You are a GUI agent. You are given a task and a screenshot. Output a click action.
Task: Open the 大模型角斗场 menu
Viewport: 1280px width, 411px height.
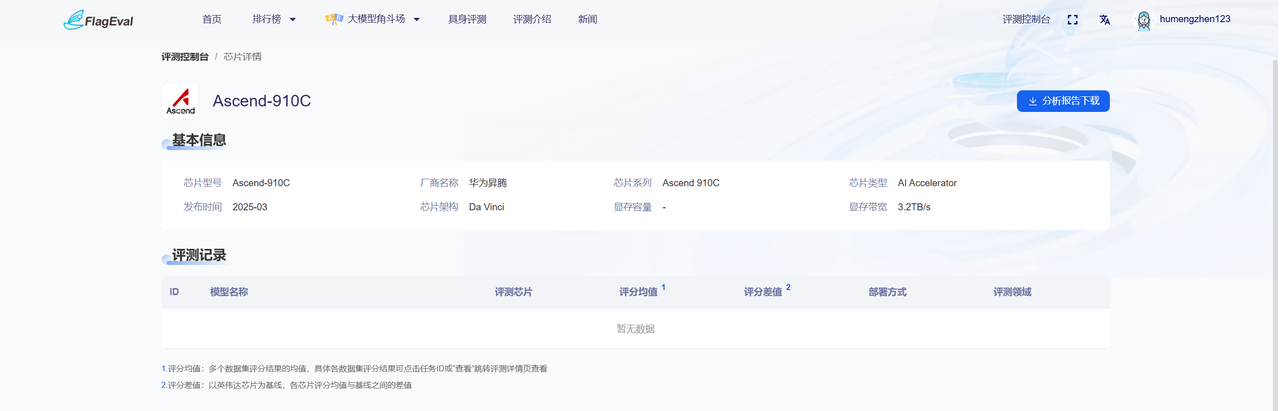[x=376, y=20]
